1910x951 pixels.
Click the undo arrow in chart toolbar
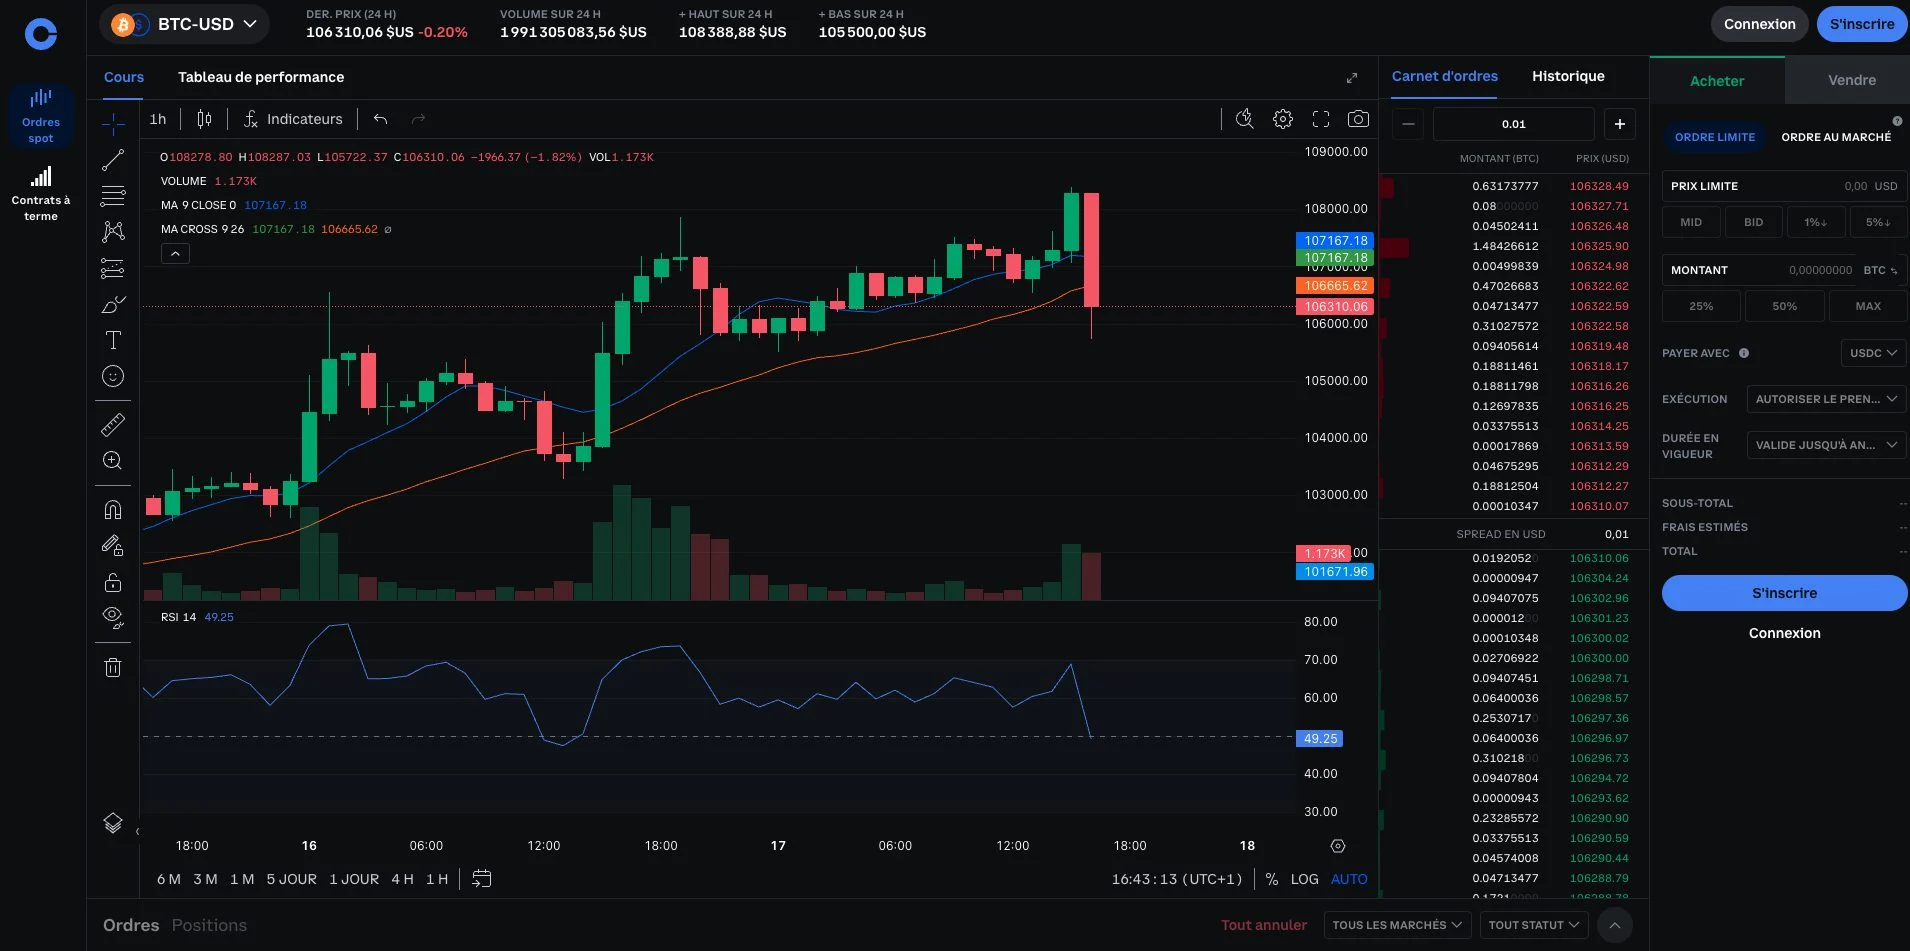[380, 119]
